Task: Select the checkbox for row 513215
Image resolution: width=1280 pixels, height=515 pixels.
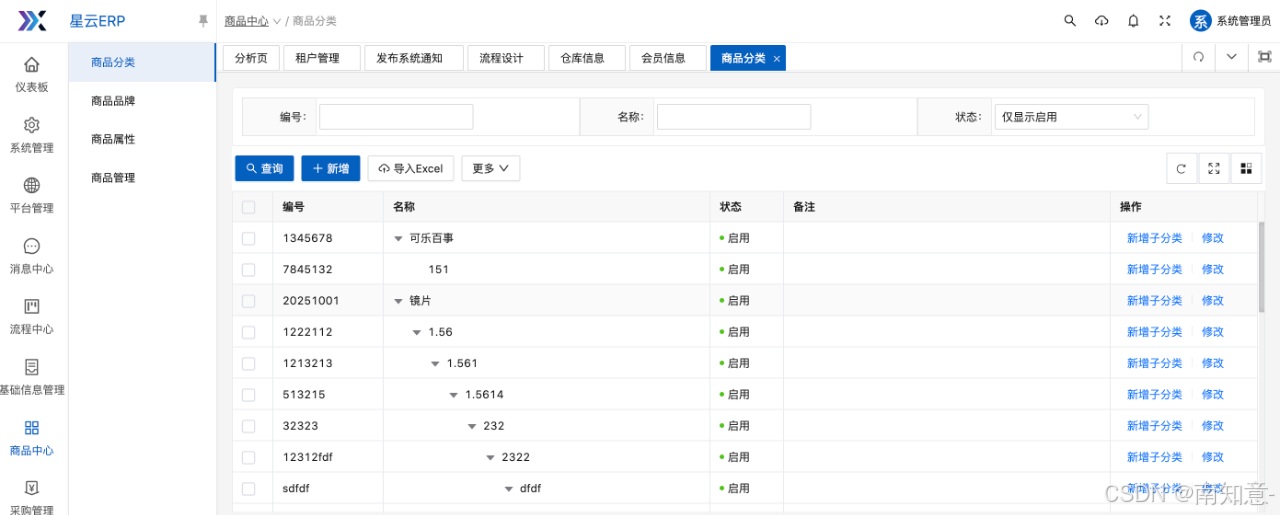Action: (x=249, y=394)
